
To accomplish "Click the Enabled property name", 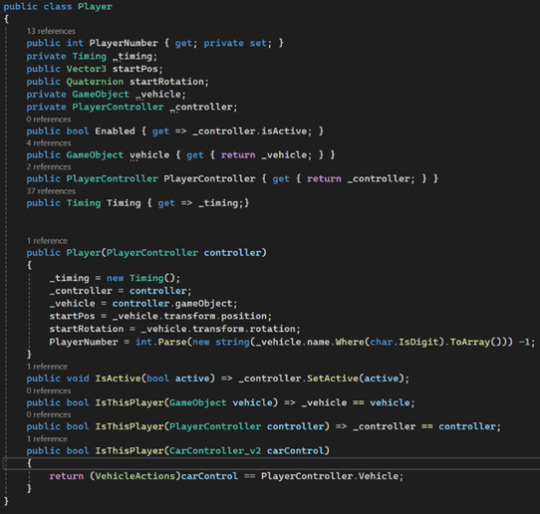I will click(x=115, y=131).
